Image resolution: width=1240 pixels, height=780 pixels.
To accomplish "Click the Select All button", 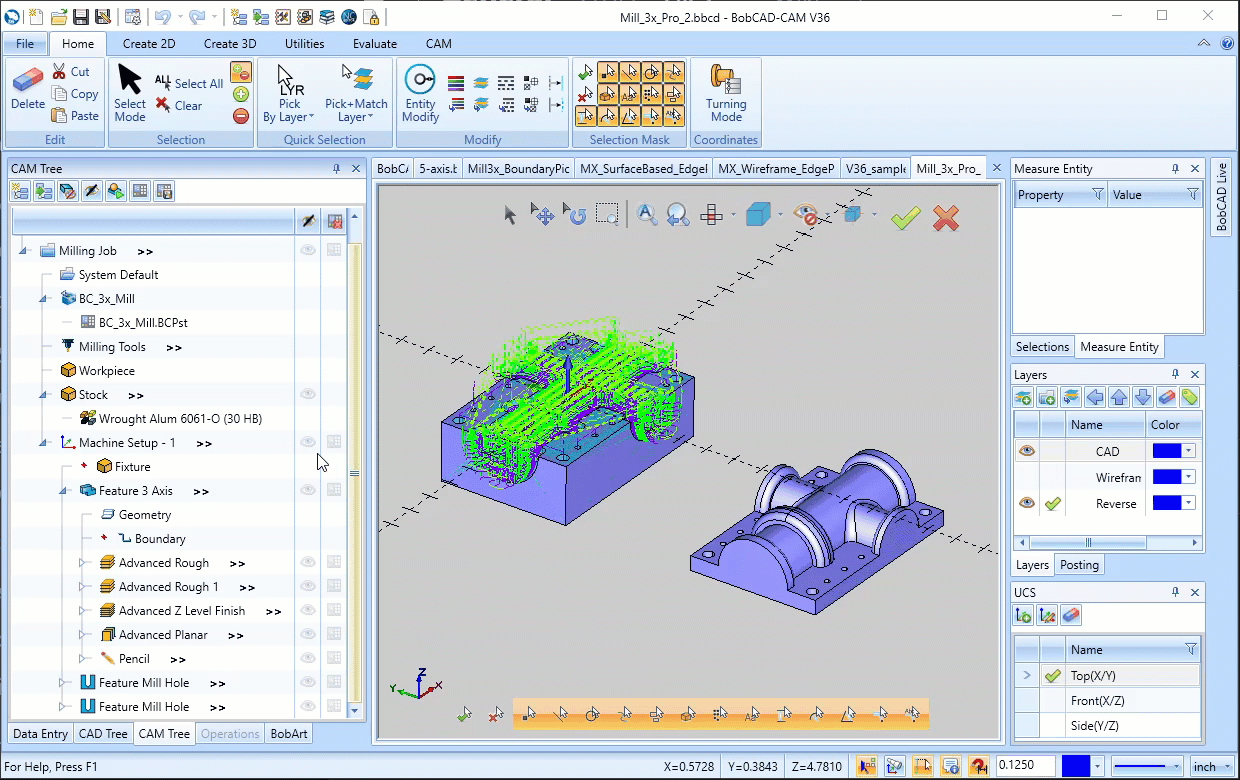I will tap(189, 83).
